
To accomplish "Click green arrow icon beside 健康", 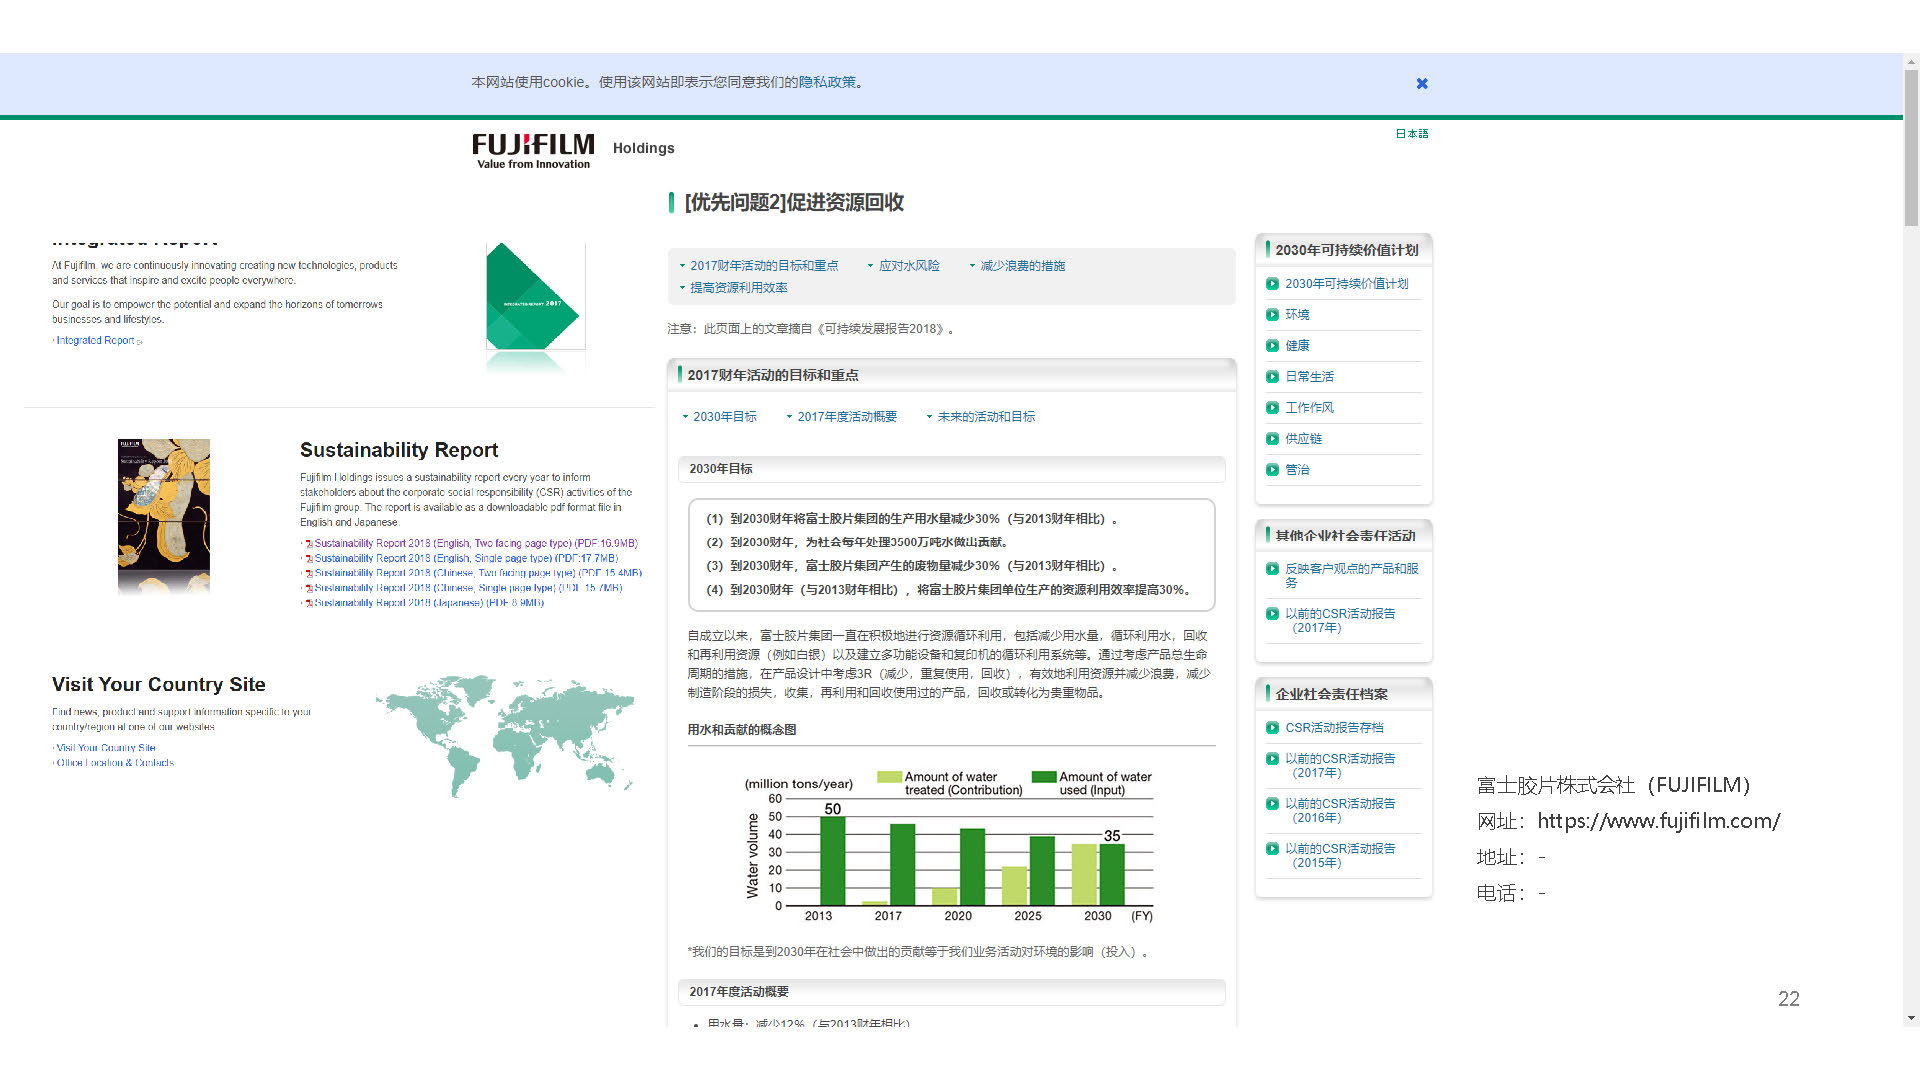I will click(x=1272, y=346).
